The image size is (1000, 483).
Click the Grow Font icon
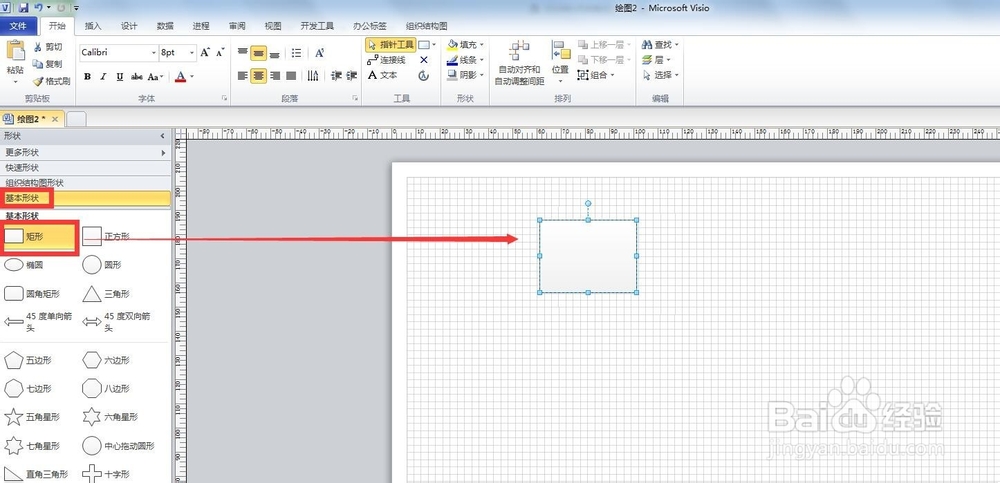coord(205,52)
